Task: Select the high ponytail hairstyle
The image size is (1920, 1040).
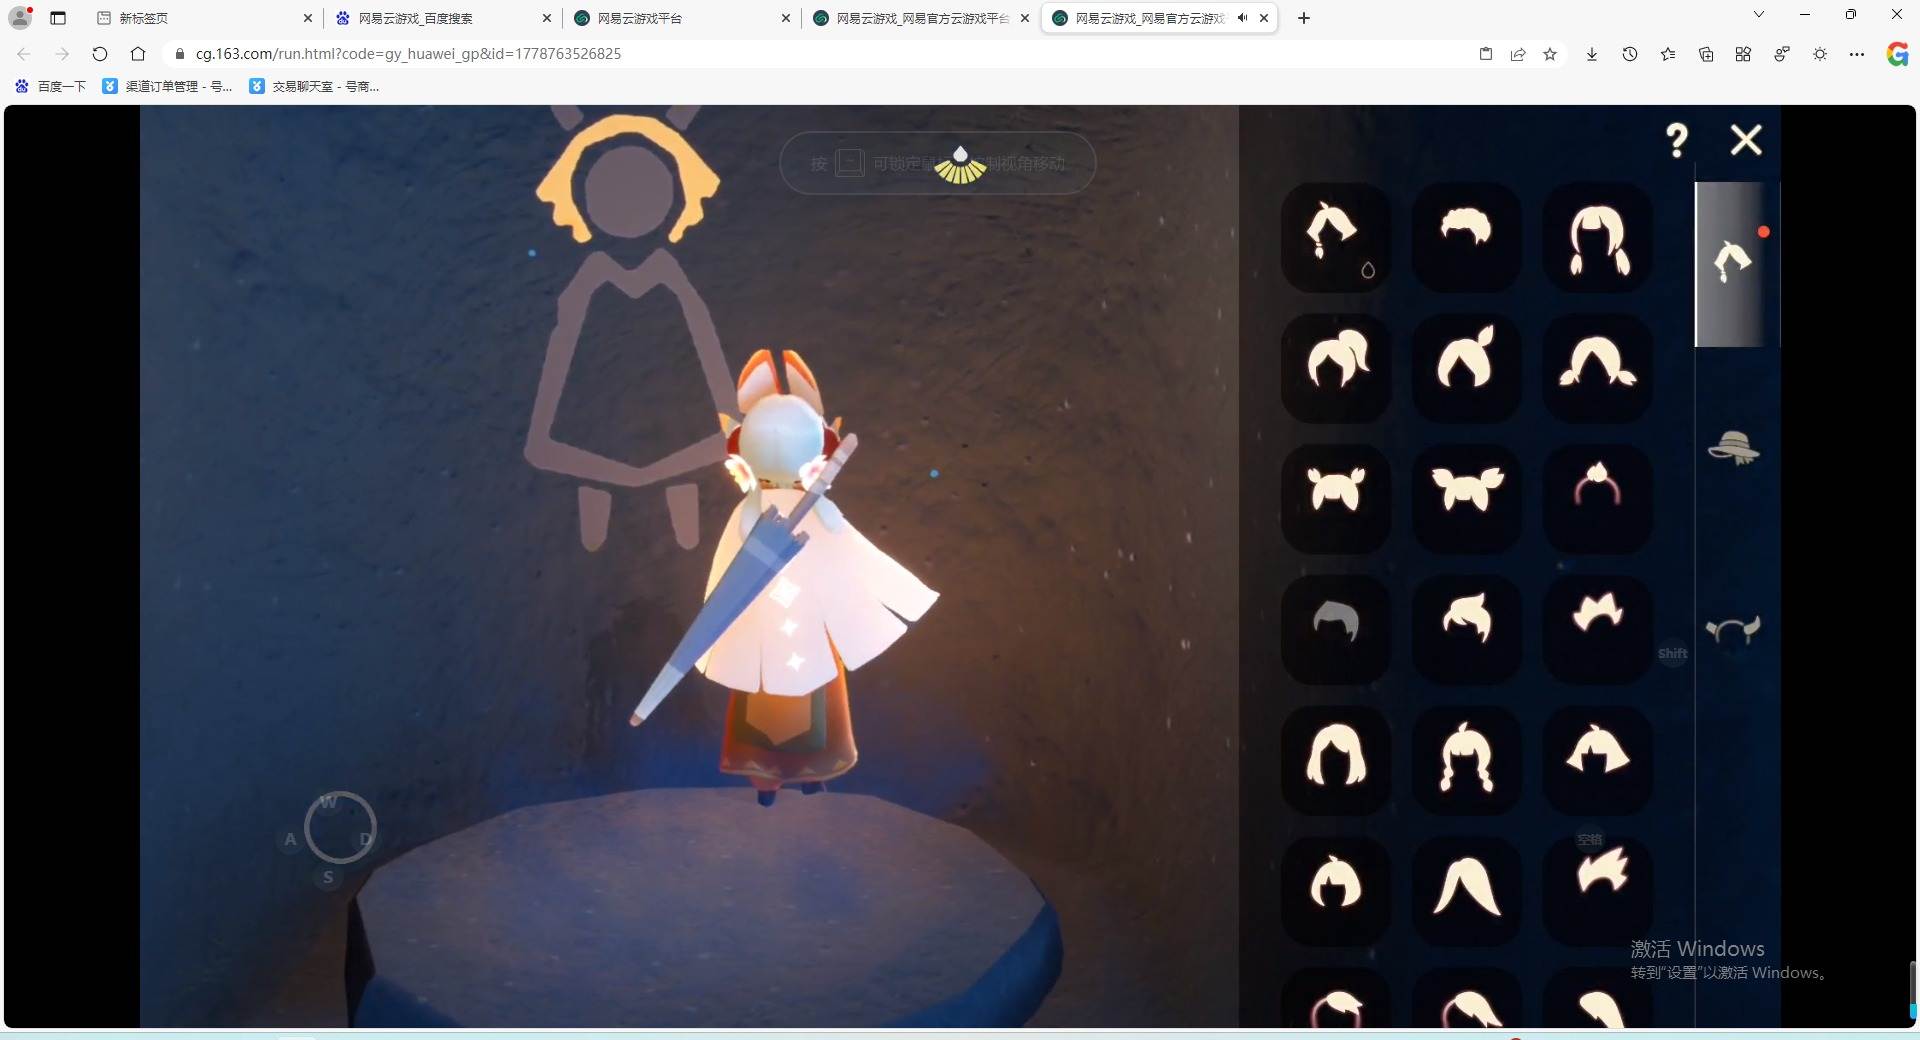Action: pos(1336,368)
